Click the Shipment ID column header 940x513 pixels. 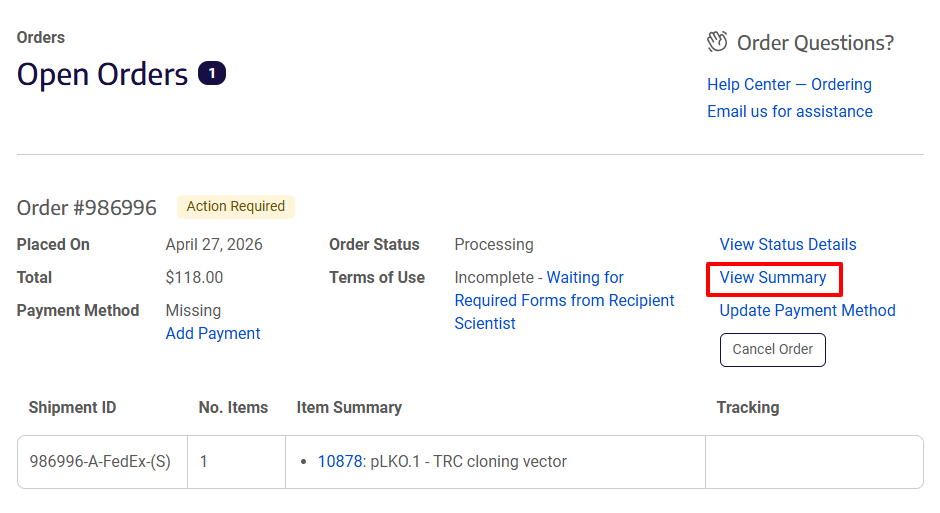tap(72, 408)
